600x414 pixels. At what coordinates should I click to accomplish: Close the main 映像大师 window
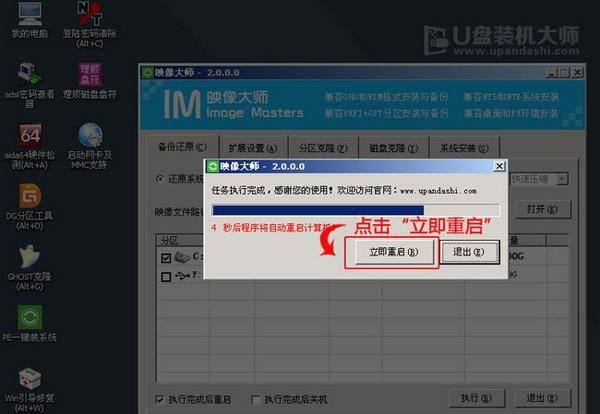coord(577,72)
